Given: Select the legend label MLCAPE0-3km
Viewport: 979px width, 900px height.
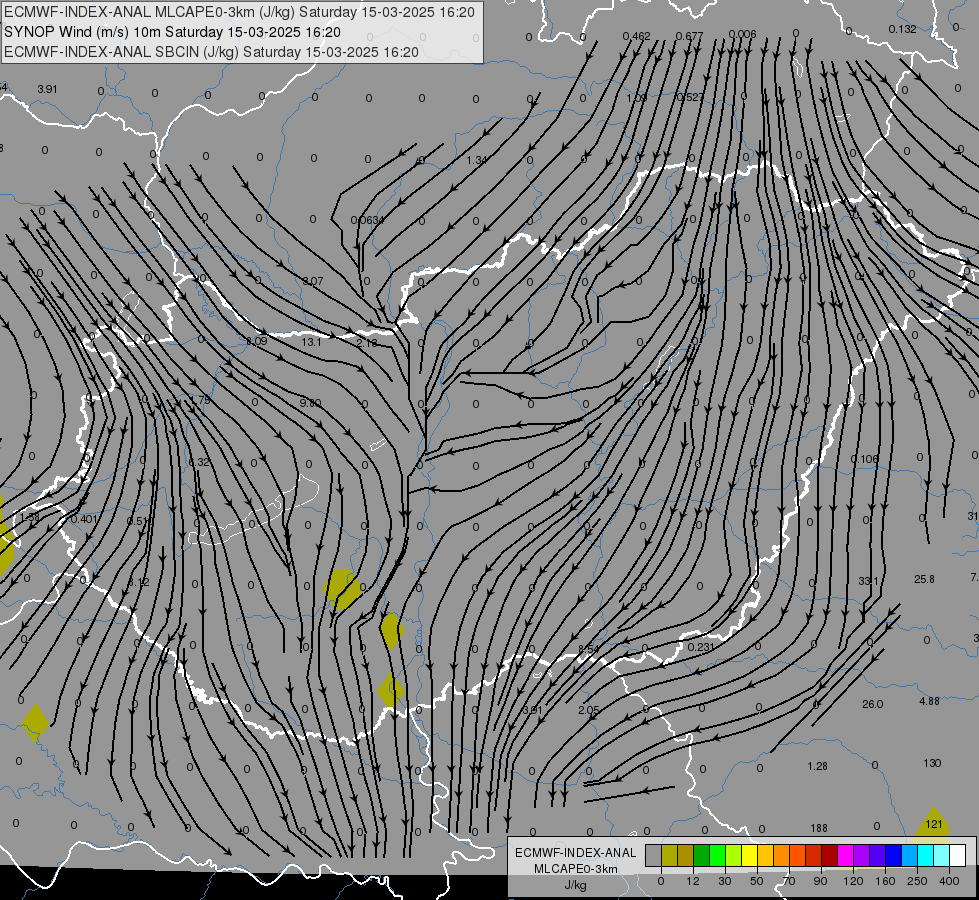Looking at the screenshot, I should [576, 869].
